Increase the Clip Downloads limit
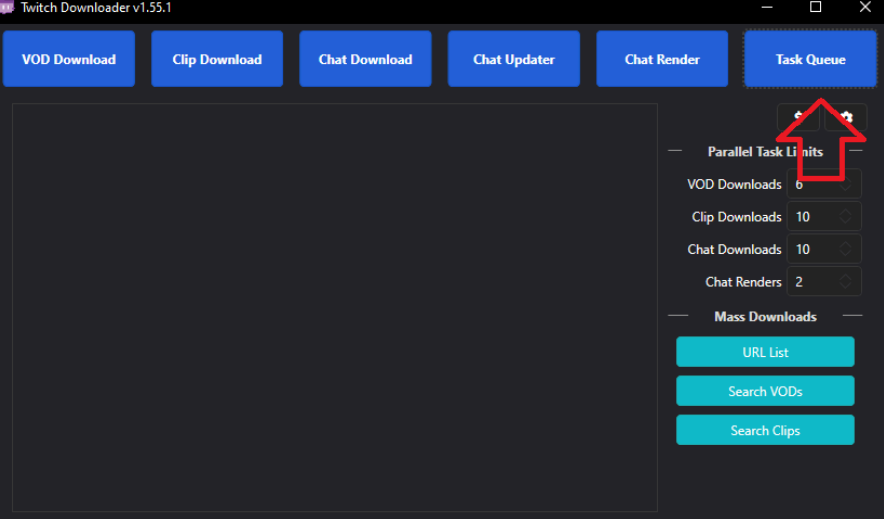Image resolution: width=884 pixels, height=519 pixels. point(845,212)
